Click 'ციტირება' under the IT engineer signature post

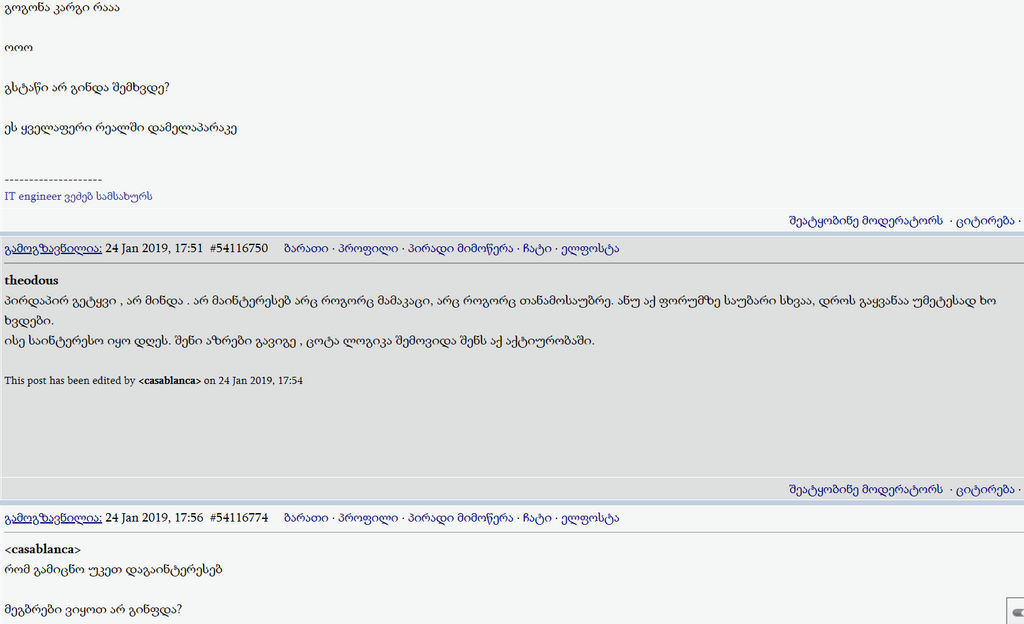click(985, 221)
